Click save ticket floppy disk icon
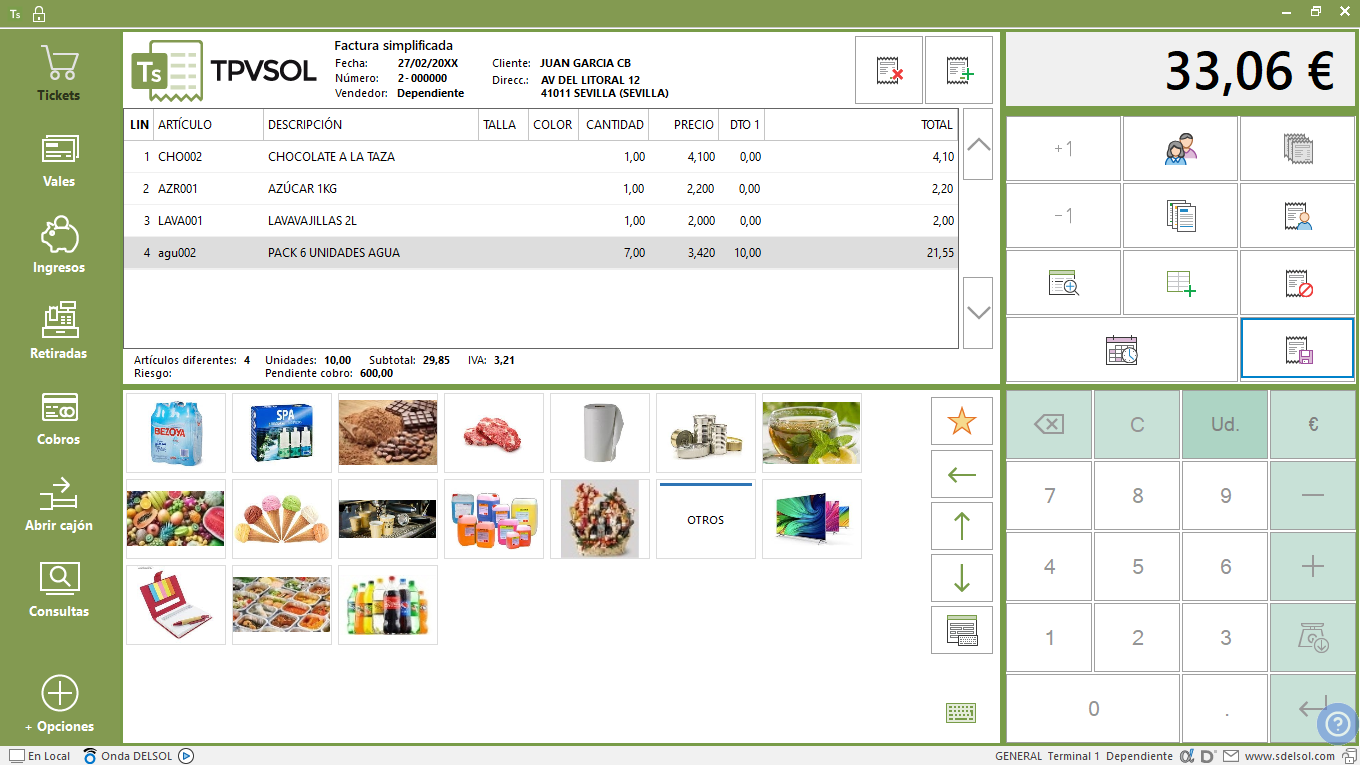Image resolution: width=1360 pixels, height=765 pixels. (x=1298, y=350)
